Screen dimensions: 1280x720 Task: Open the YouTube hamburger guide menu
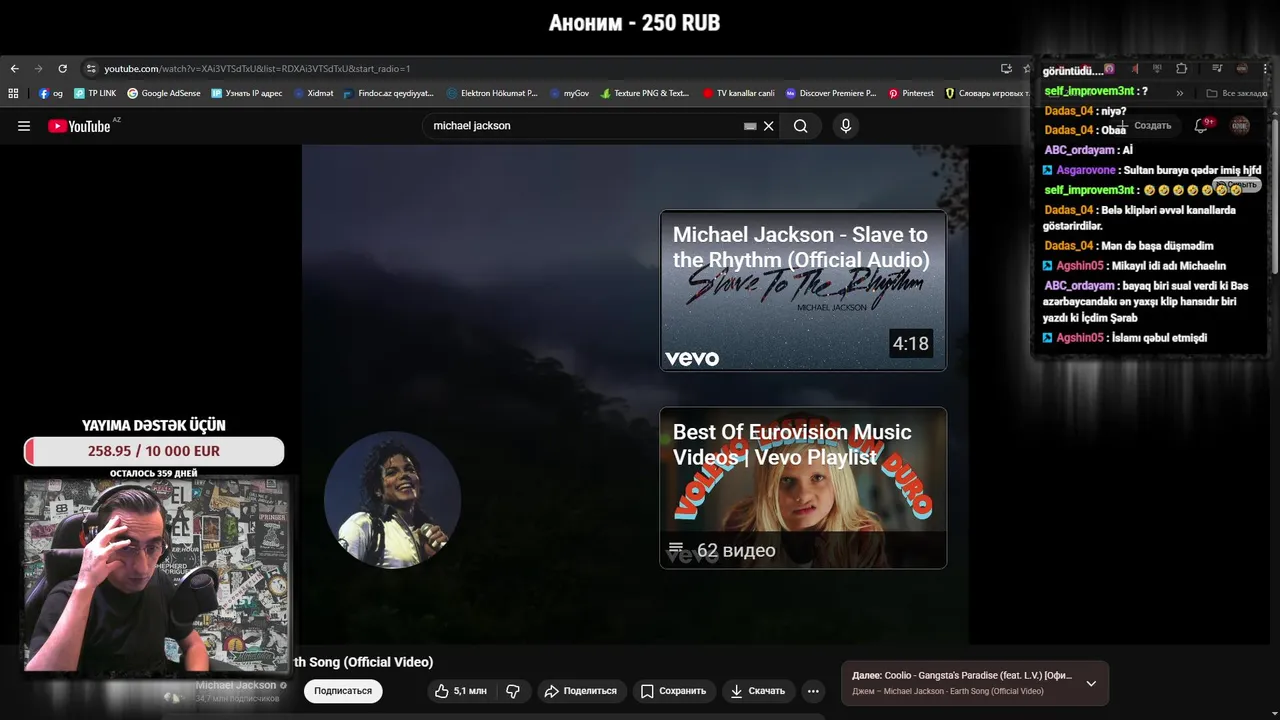(x=24, y=126)
